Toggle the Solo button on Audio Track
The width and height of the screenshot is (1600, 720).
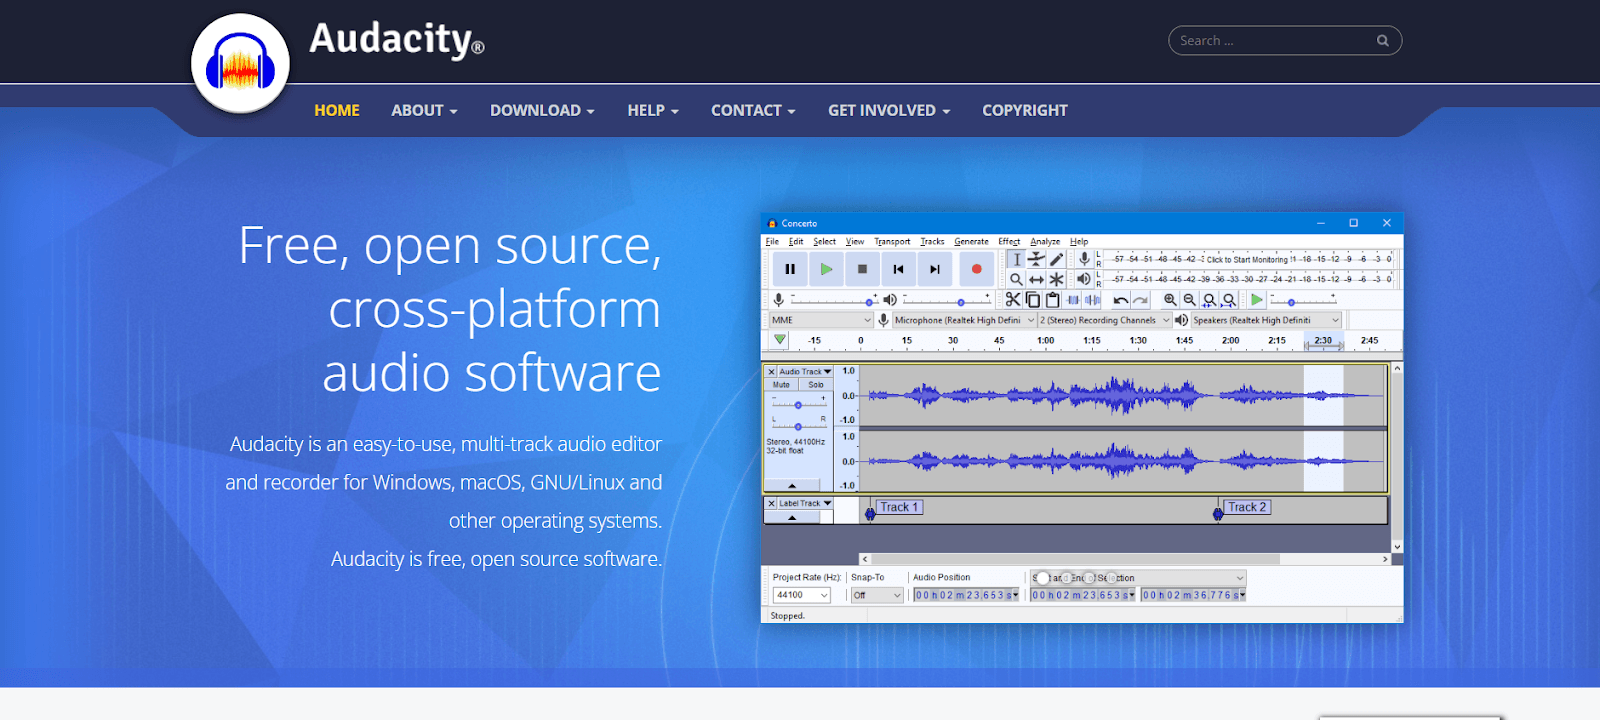[815, 384]
